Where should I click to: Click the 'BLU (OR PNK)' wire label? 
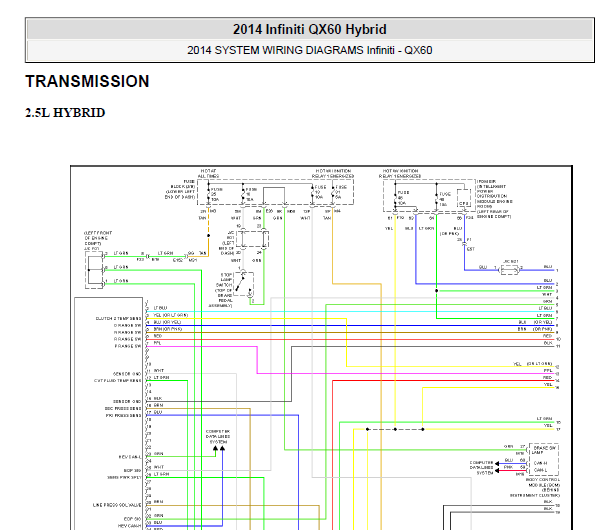[x=450, y=231]
